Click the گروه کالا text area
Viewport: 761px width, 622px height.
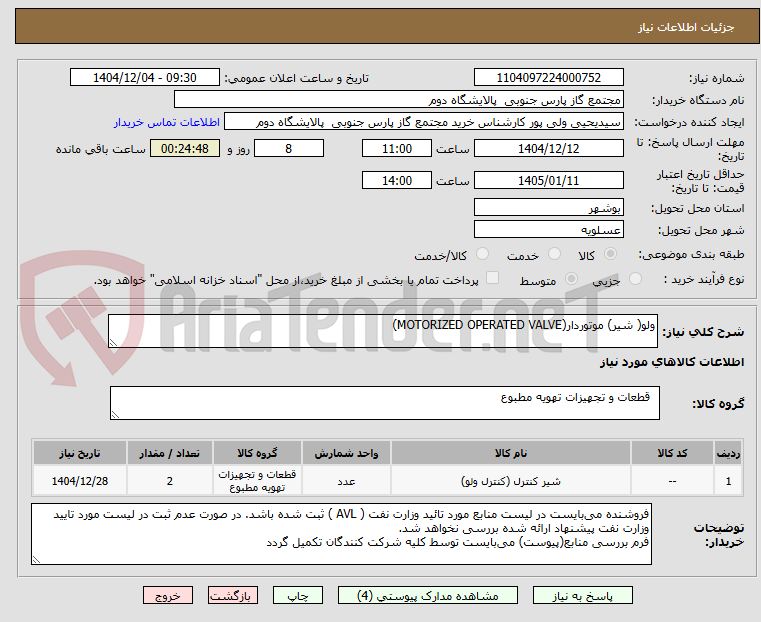[384, 403]
